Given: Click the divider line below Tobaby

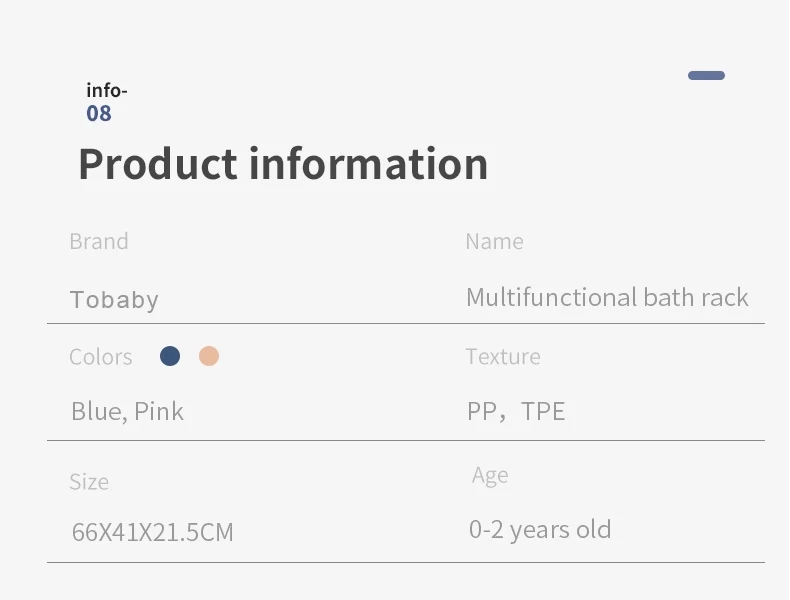Looking at the screenshot, I should click(x=405, y=324).
